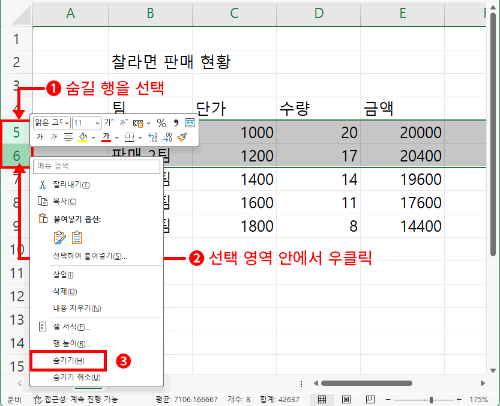Image resolution: width=500 pixels, height=406 pixels.
Task: Click merge and center icon in mini toolbar
Action: (190, 123)
